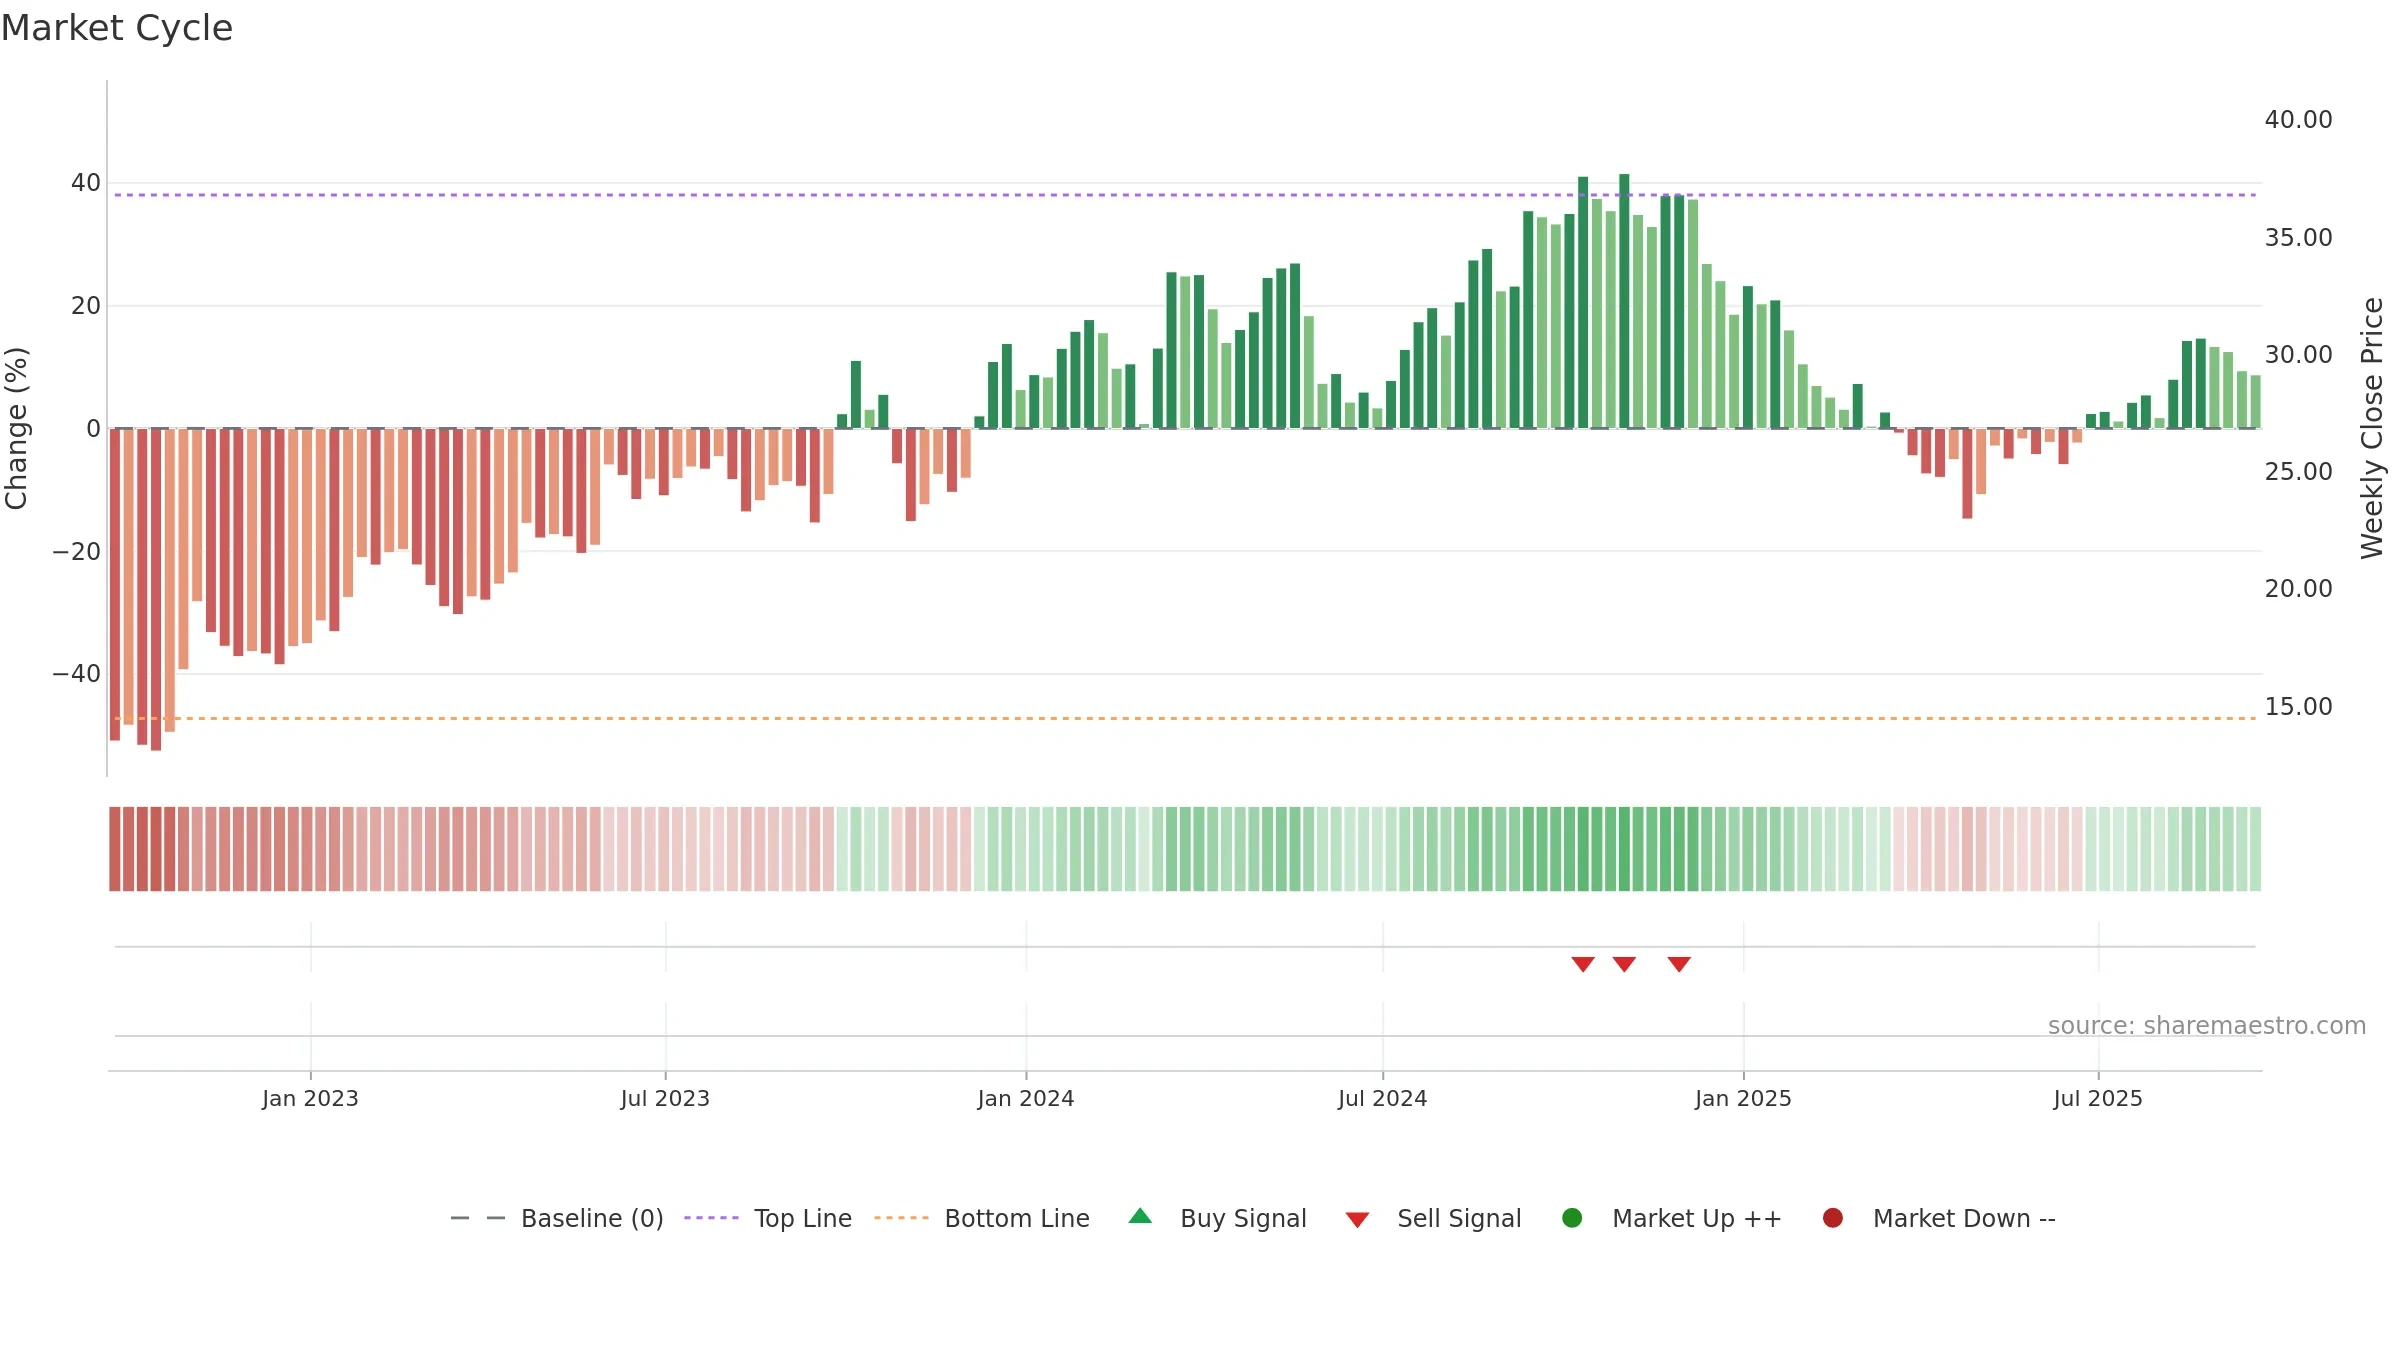Click the 40 tick on Change axis

85,183
